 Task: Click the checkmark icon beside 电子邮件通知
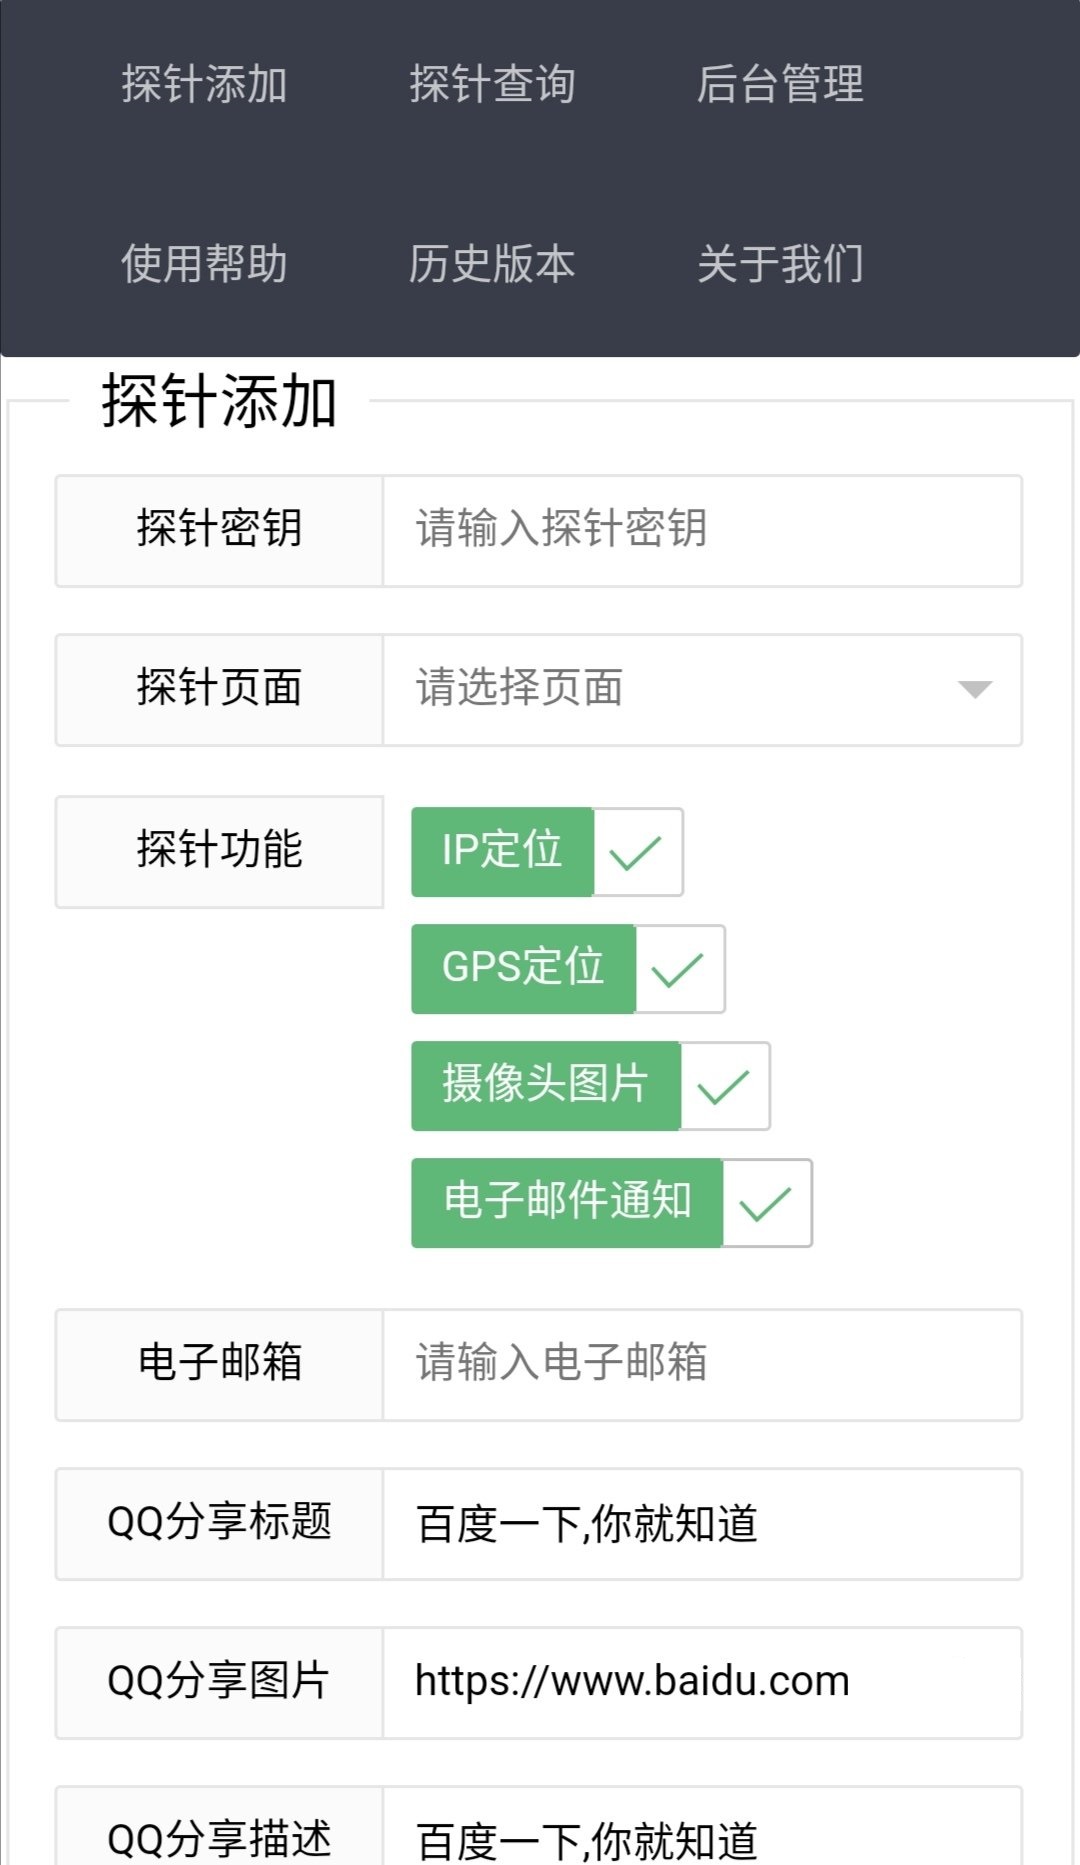click(x=766, y=1204)
